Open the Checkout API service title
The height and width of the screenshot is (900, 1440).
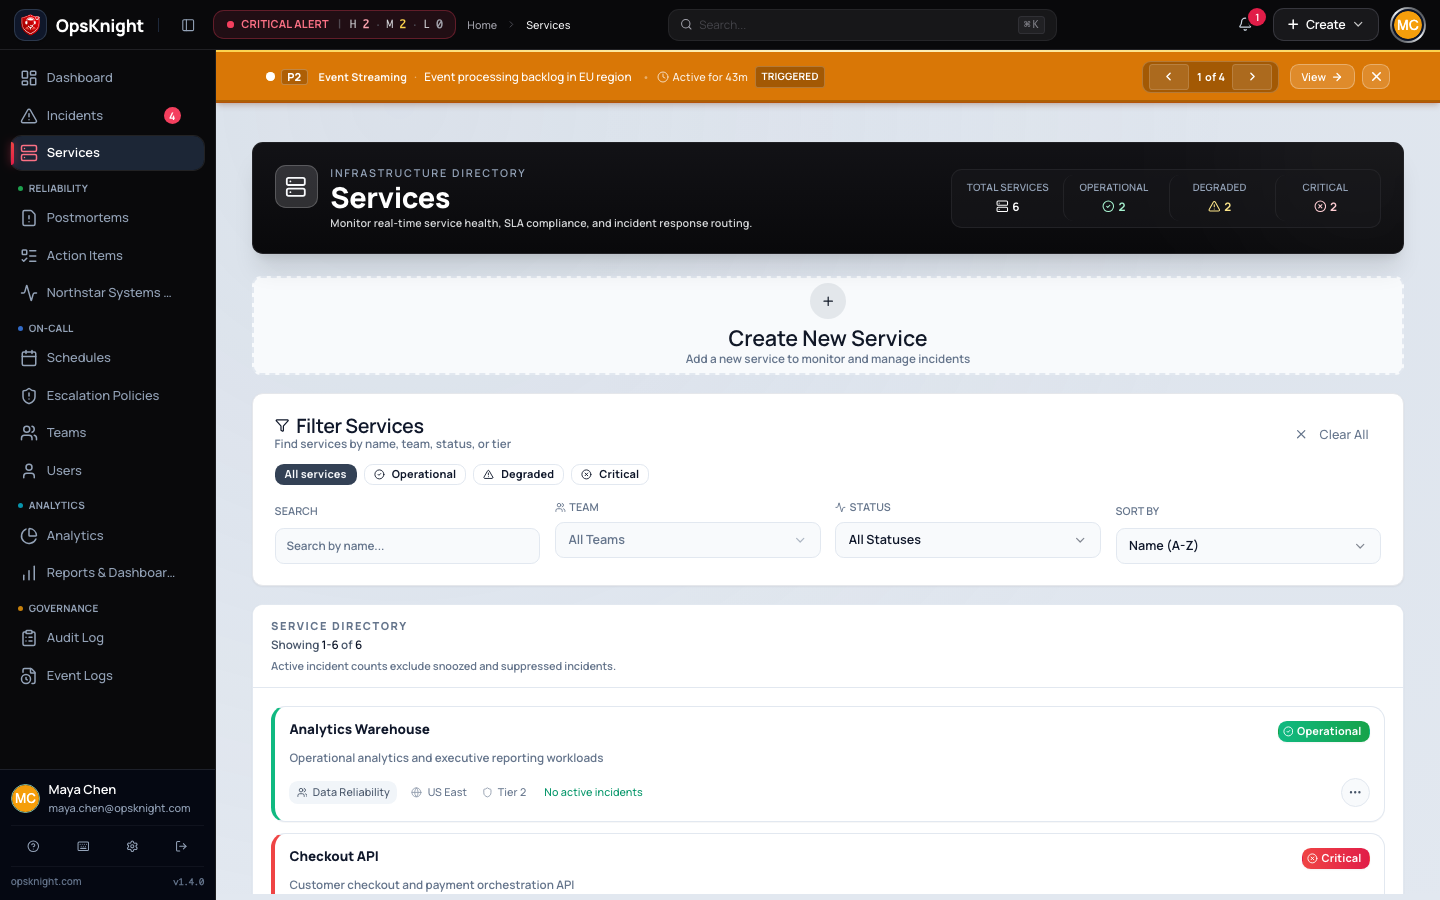tap(334, 857)
